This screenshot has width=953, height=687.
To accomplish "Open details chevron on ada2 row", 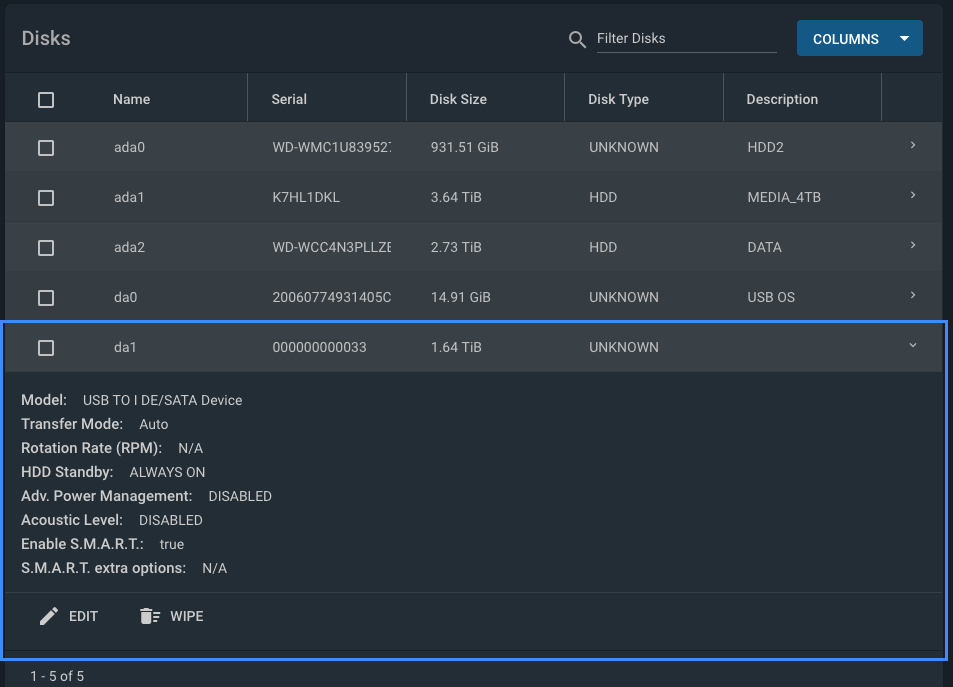I will click(x=912, y=245).
